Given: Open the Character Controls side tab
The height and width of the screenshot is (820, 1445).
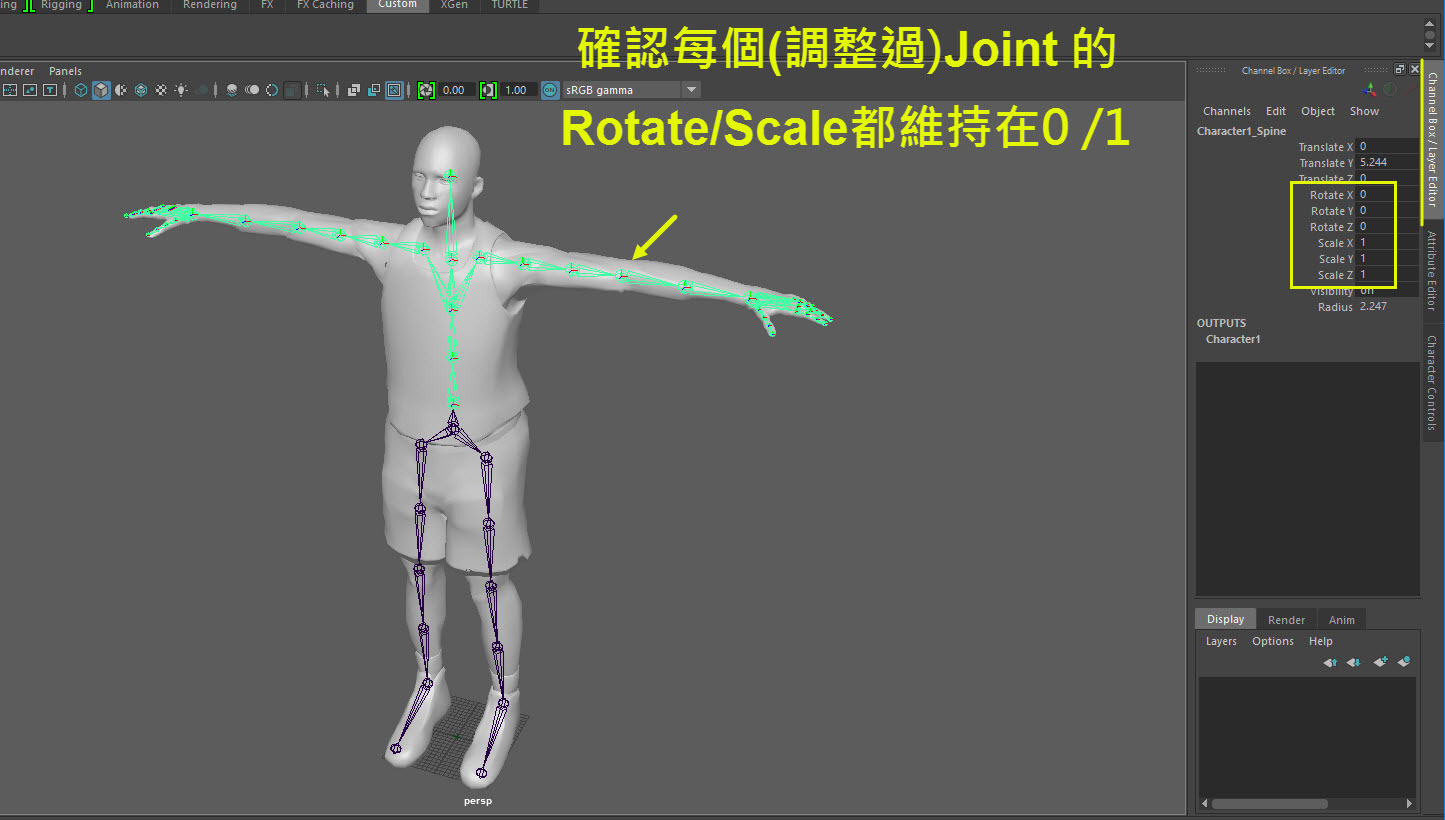Looking at the screenshot, I should click(x=1432, y=383).
